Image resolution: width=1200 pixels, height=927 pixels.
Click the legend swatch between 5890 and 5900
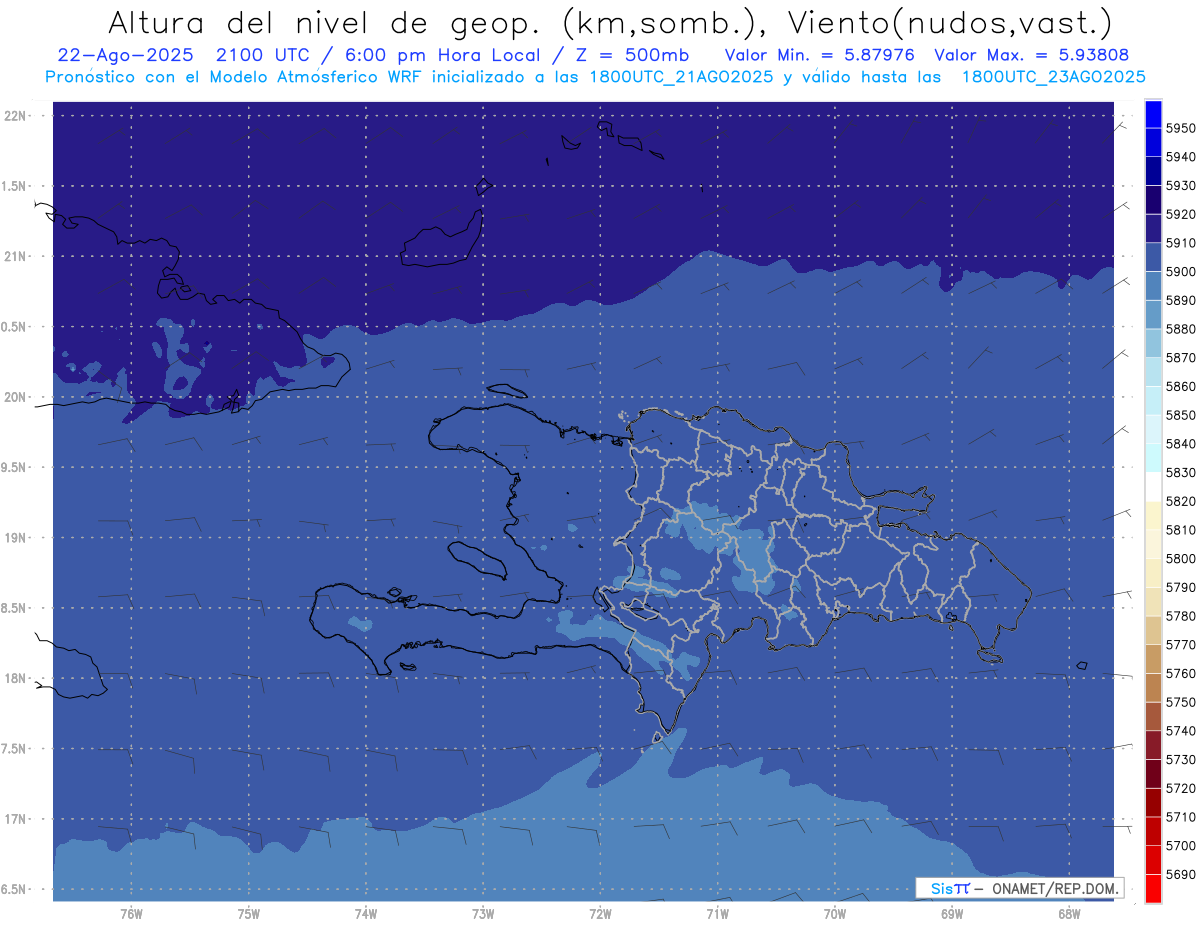pos(1153,286)
